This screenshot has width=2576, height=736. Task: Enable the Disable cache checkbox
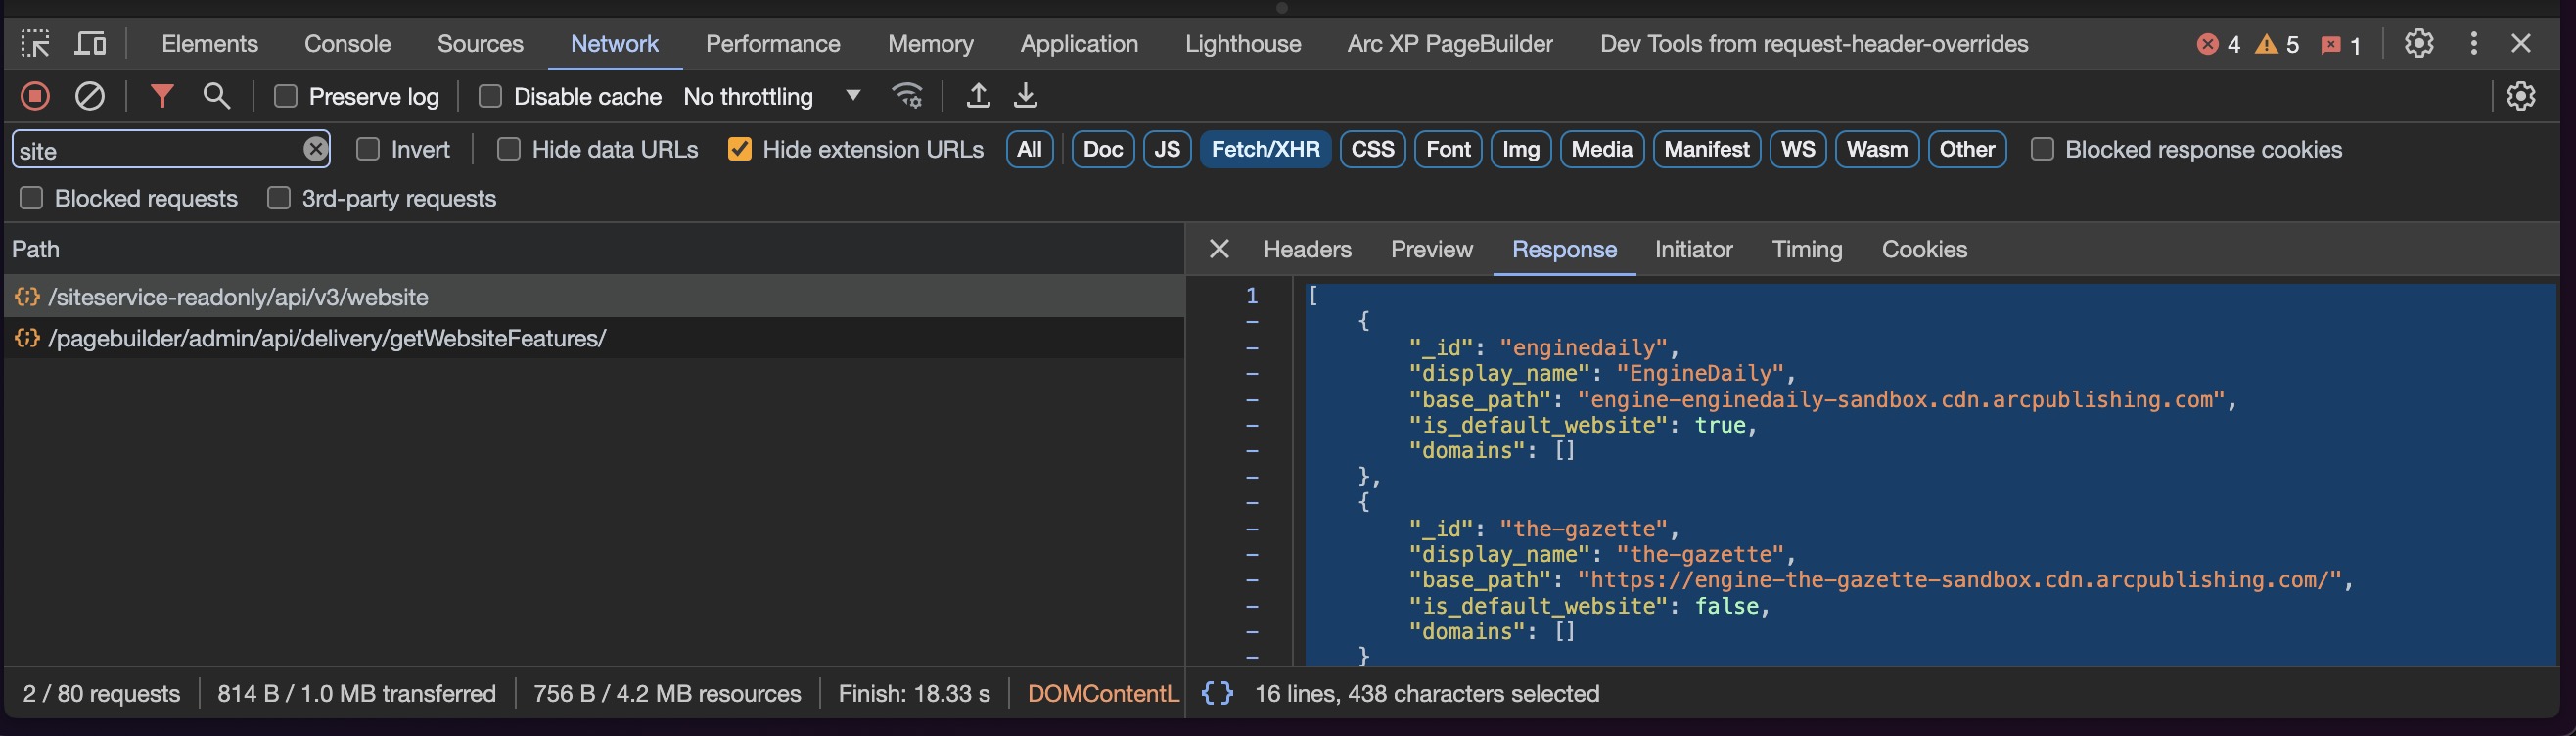click(490, 96)
